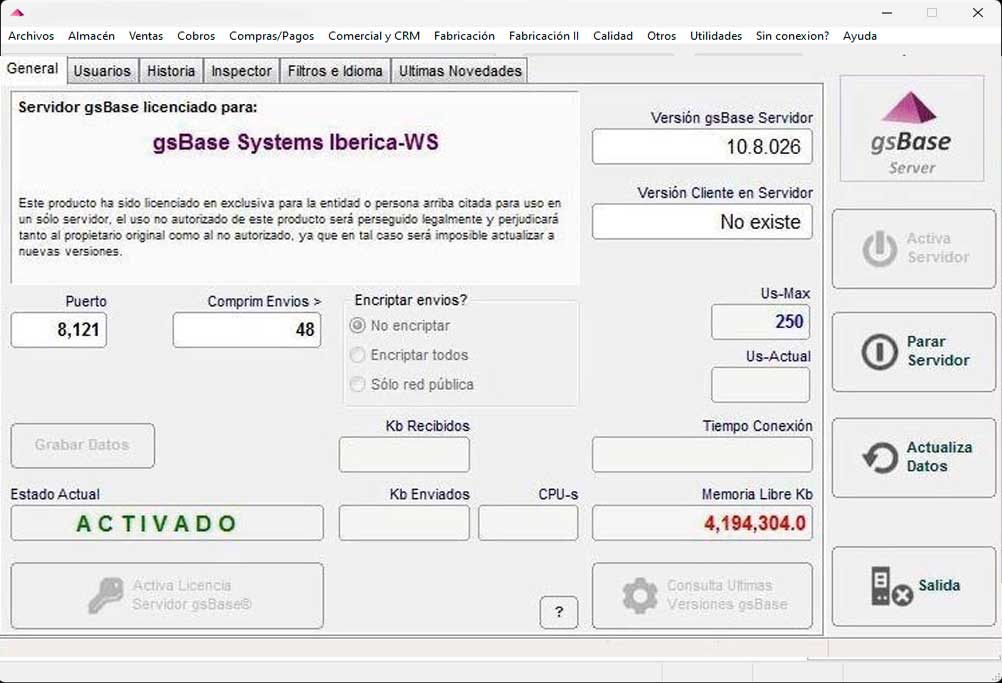Open the Comercial y CRM menu
The width and height of the screenshot is (1002, 683).
[x=374, y=36]
